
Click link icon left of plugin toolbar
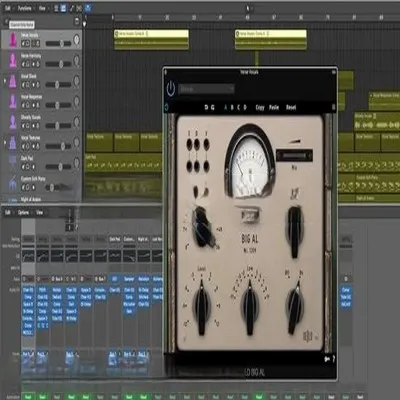[x=166, y=107]
